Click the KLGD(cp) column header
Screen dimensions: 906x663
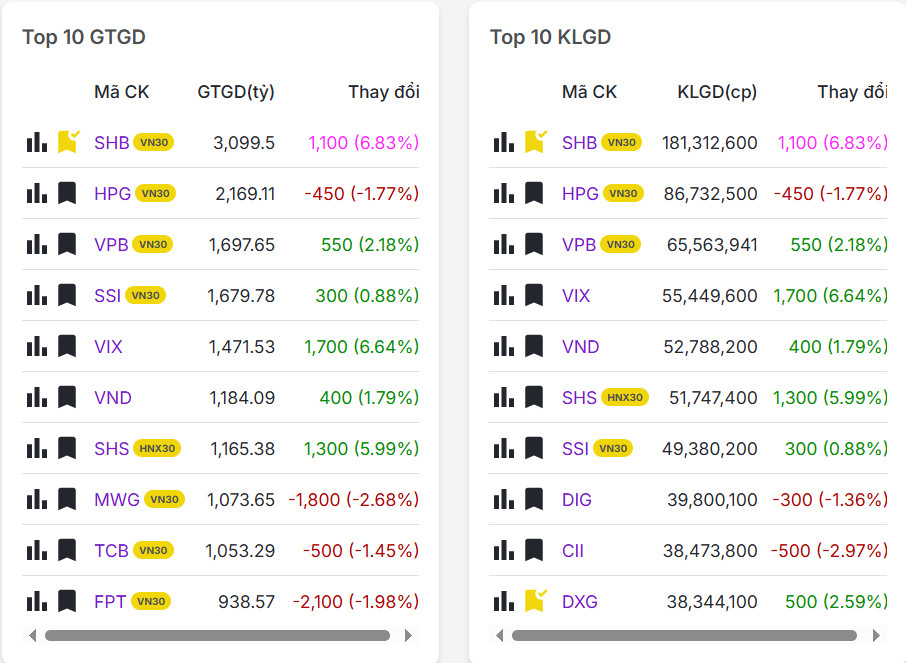tap(717, 92)
